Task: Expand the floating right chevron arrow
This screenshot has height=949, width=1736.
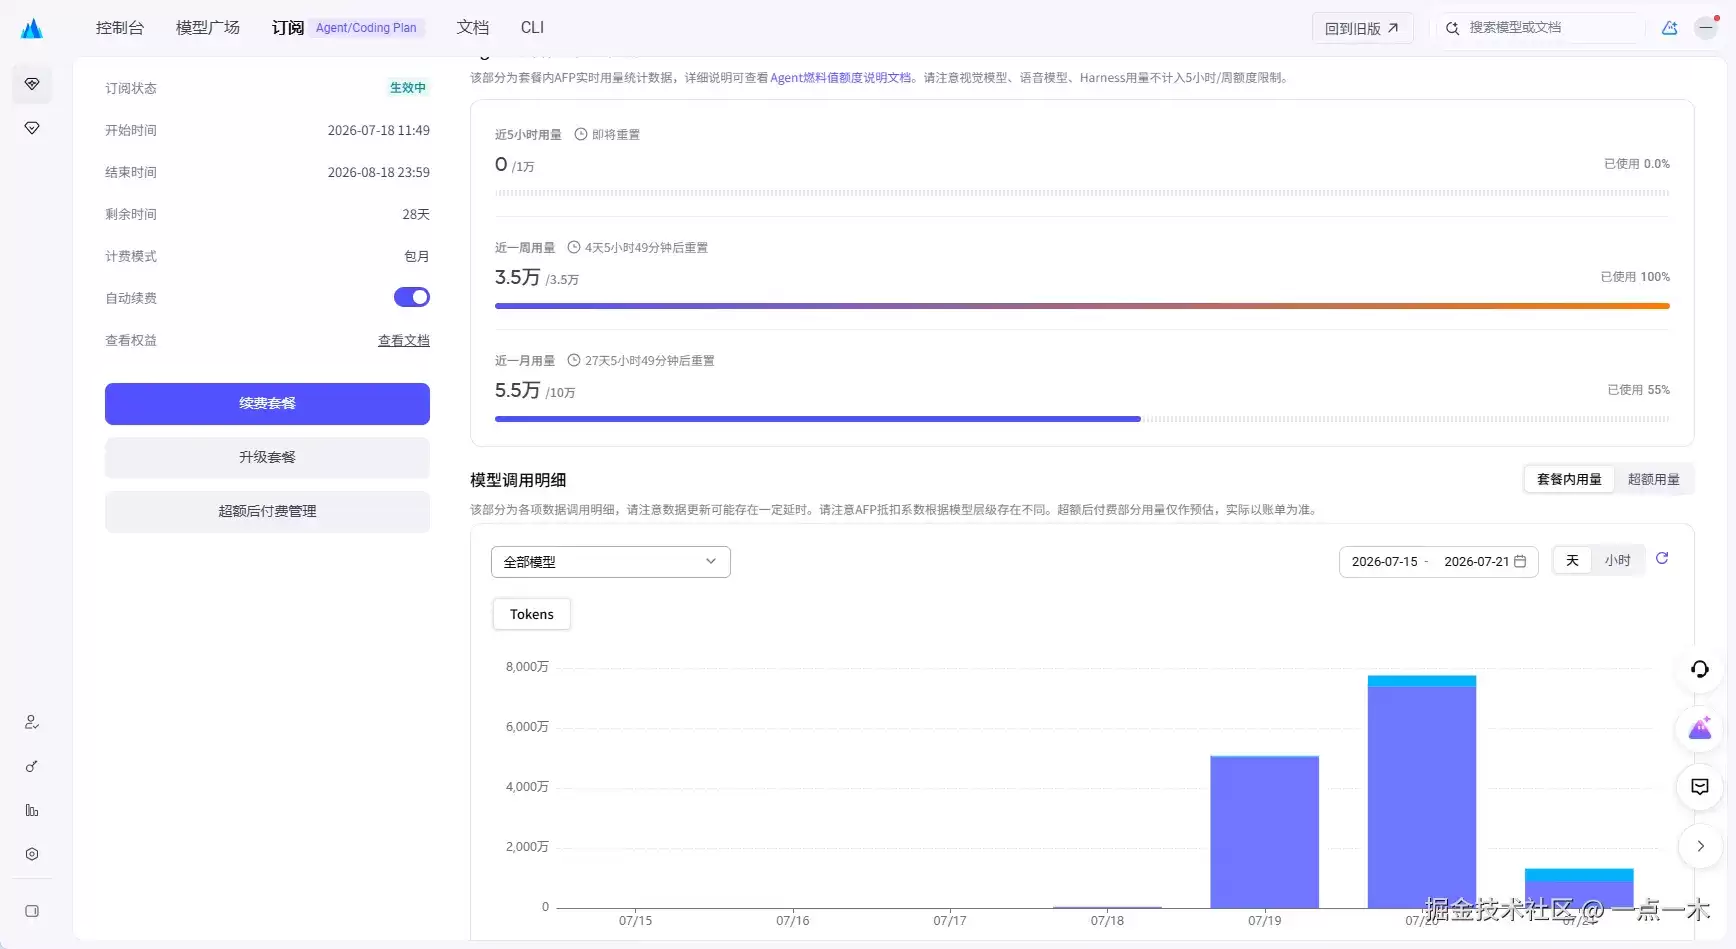Action: click(x=1700, y=846)
